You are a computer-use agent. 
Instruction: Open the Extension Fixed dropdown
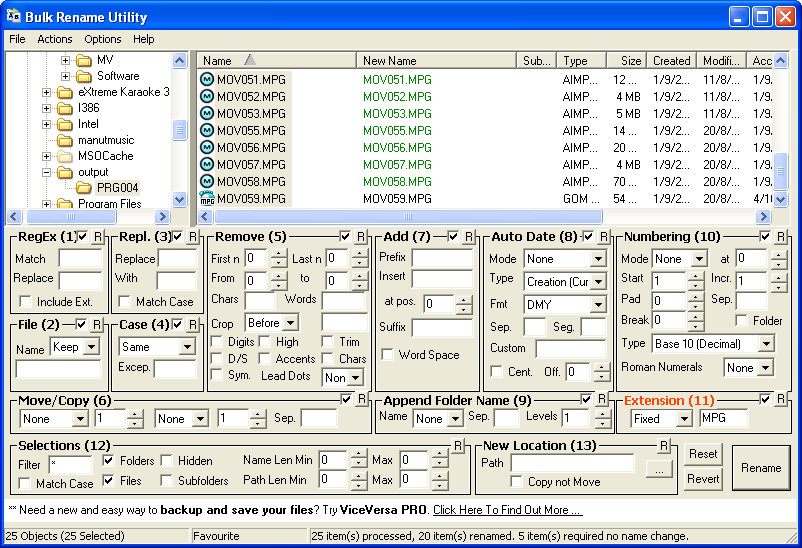coord(684,419)
